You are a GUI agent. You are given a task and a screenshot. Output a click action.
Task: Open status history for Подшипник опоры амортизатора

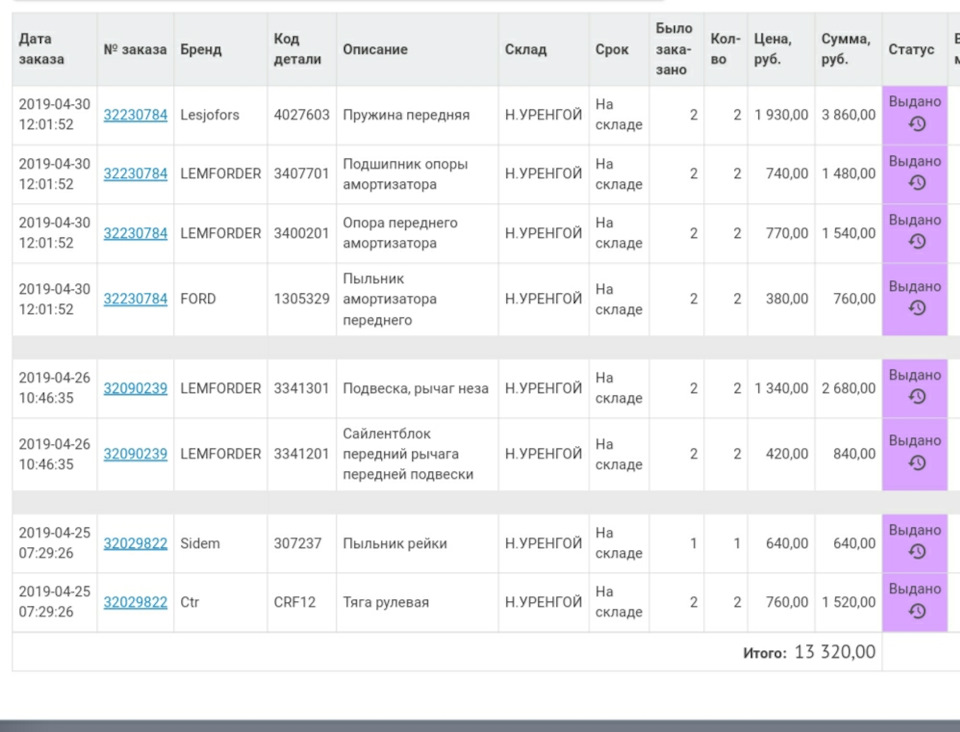click(x=916, y=183)
